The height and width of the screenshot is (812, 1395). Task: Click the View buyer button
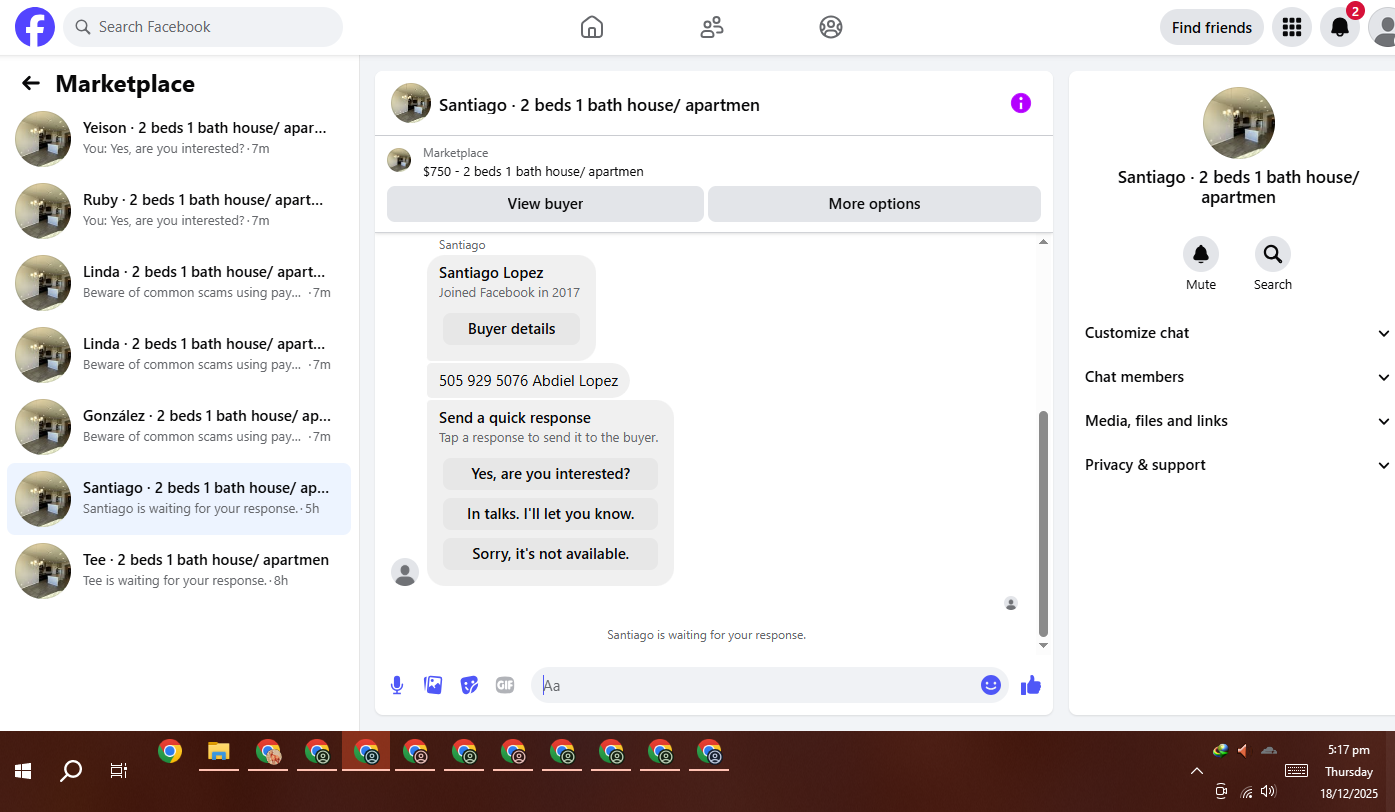545,204
